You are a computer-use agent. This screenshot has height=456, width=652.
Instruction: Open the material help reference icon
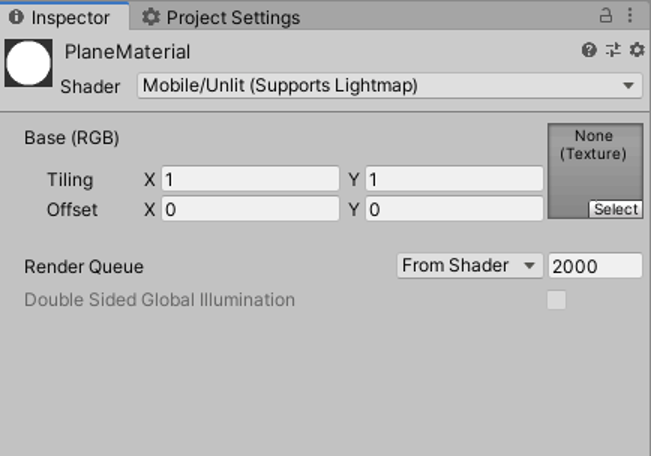click(589, 50)
